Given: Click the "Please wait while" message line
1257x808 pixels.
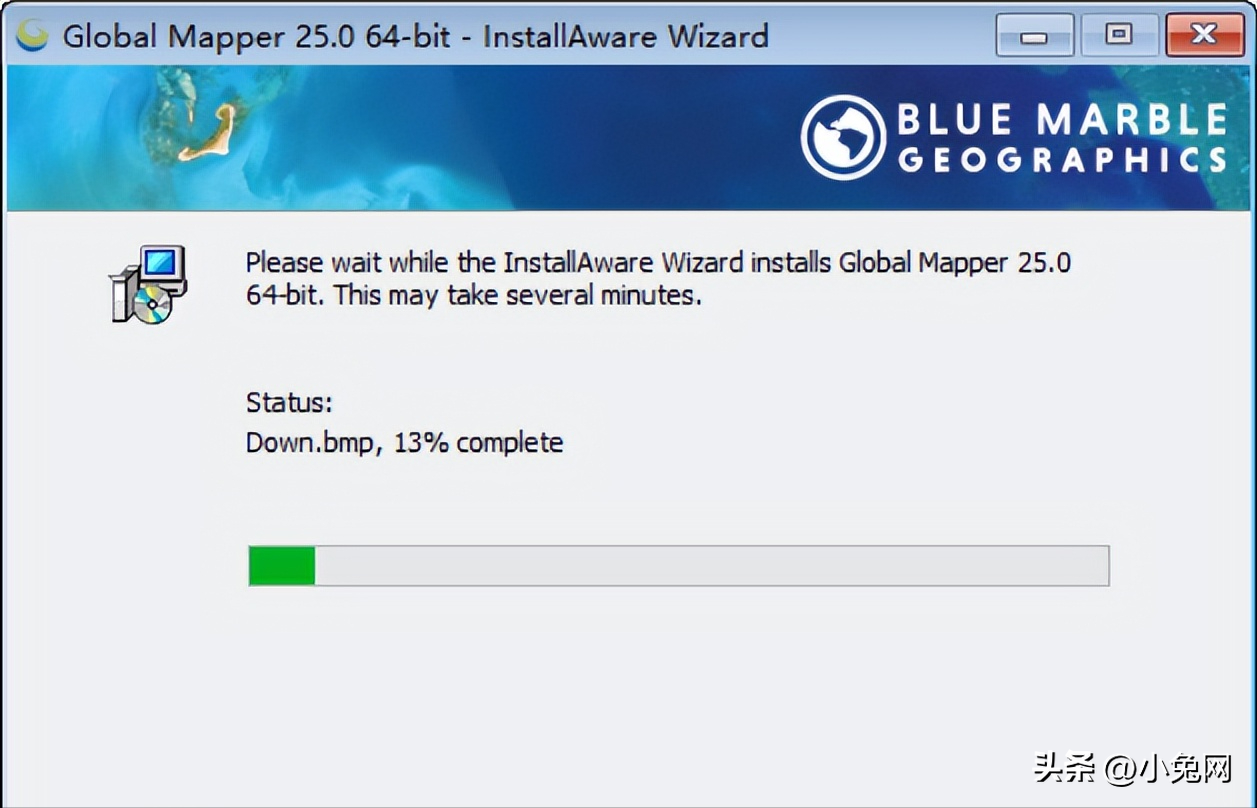Looking at the screenshot, I should 658,263.
